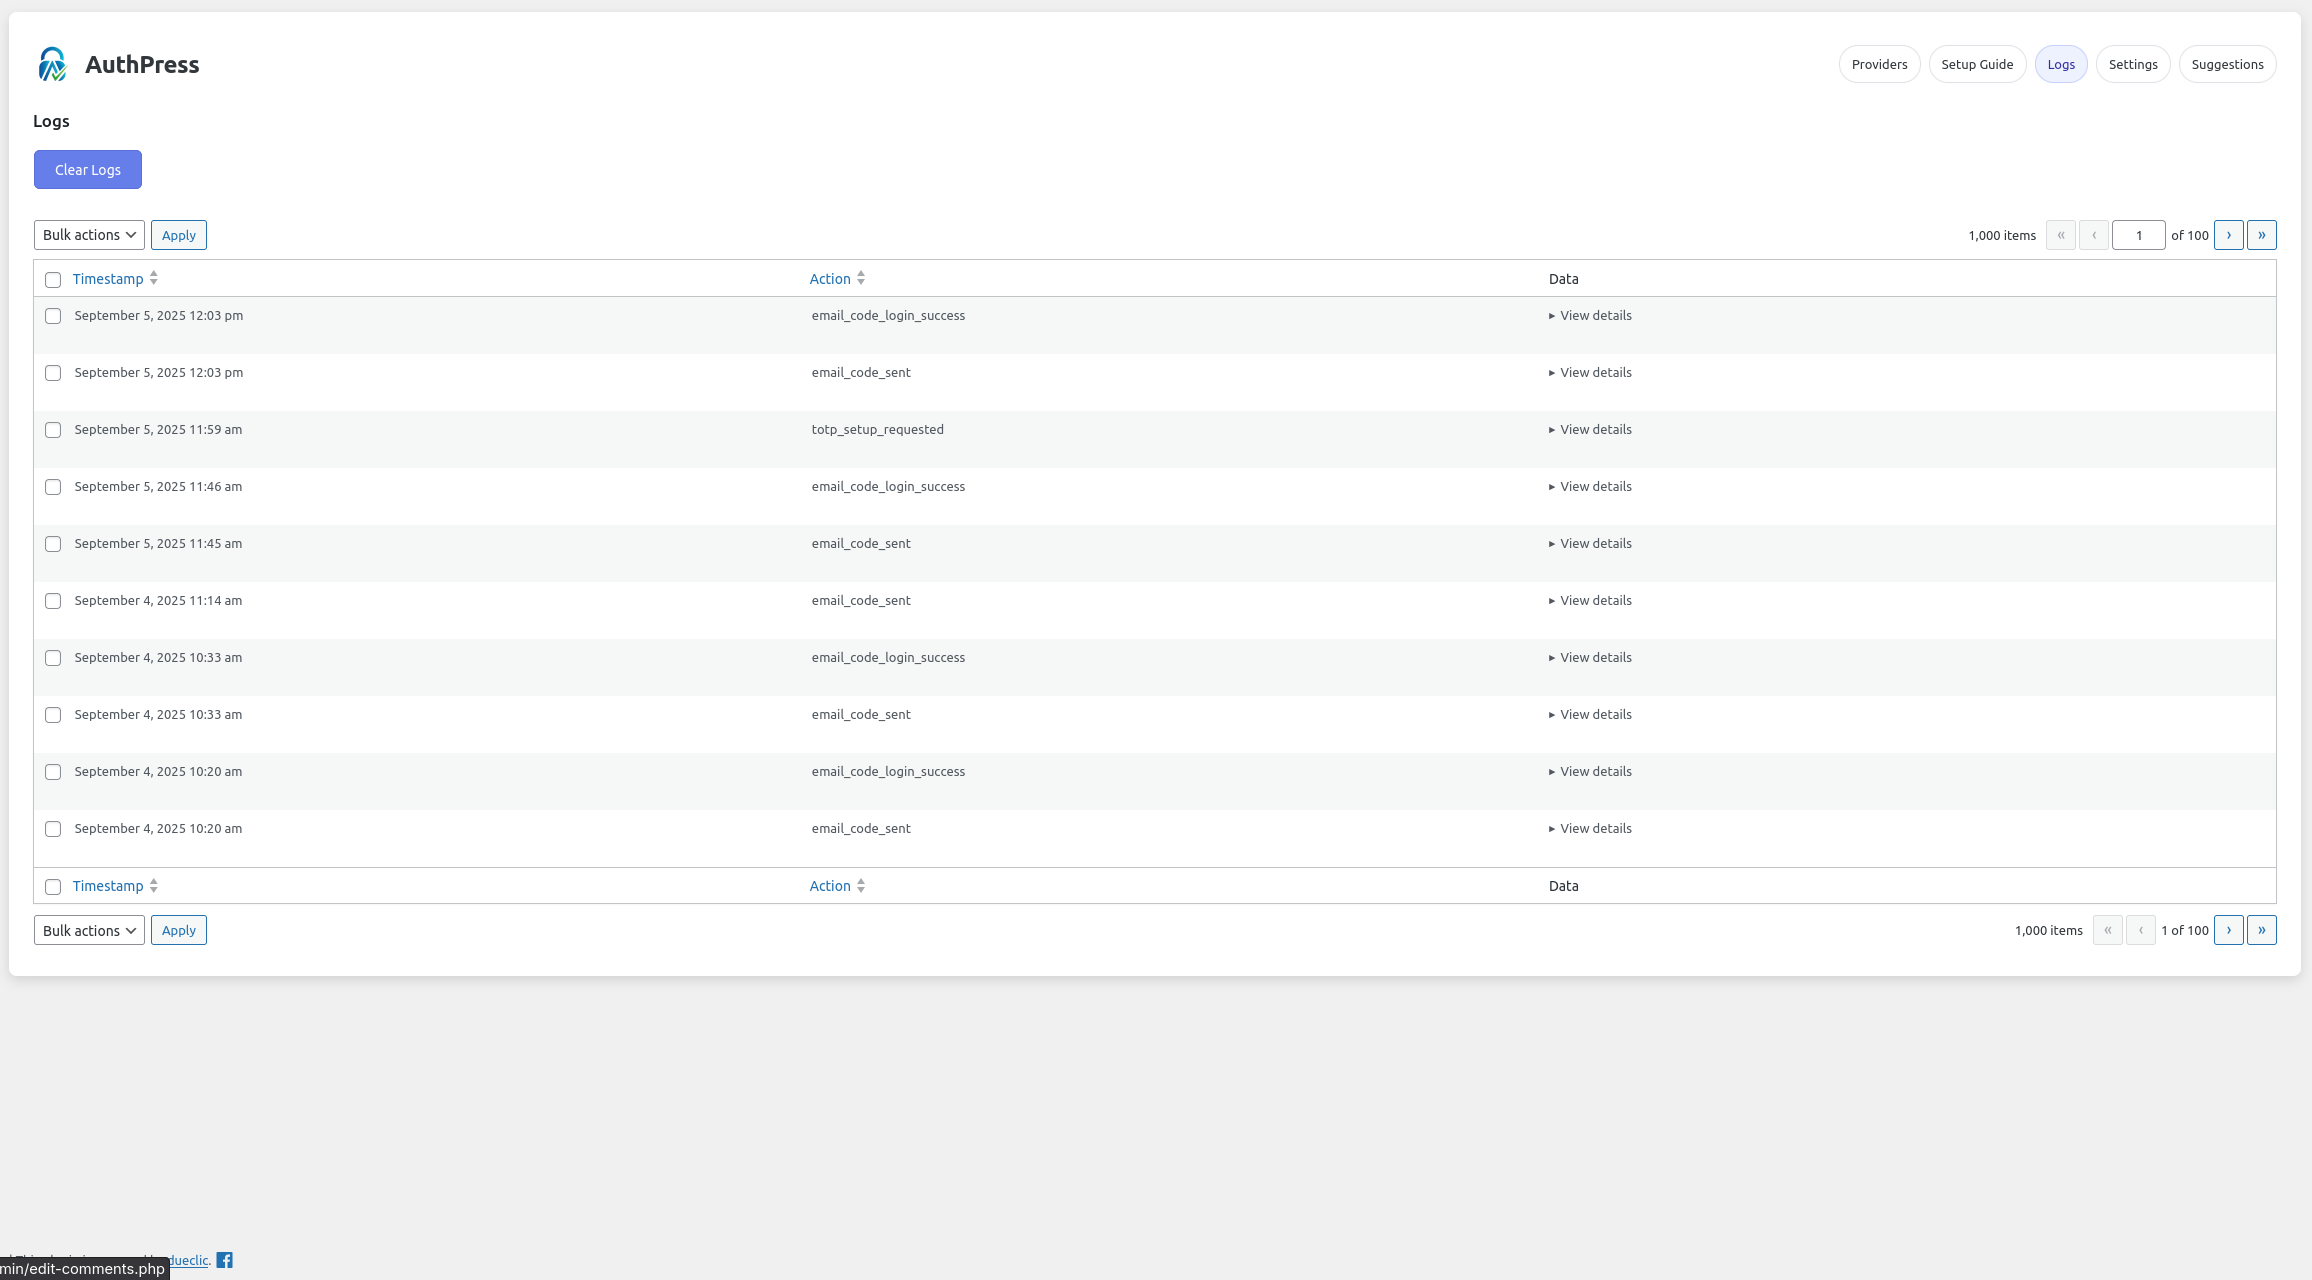Open the Setup Guide tab
Viewport: 2312px width, 1280px height.
(x=1977, y=63)
